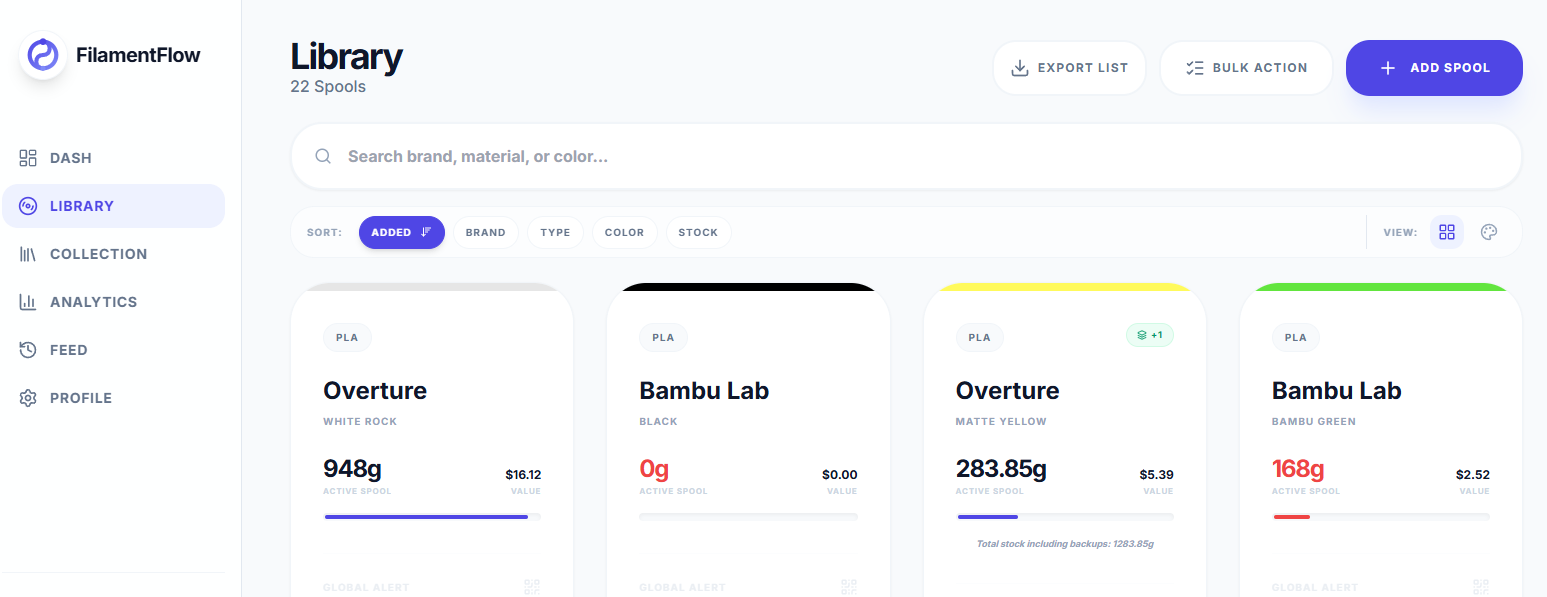Open the Analytics section in sidebar
This screenshot has width=1547, height=597.
[93, 302]
